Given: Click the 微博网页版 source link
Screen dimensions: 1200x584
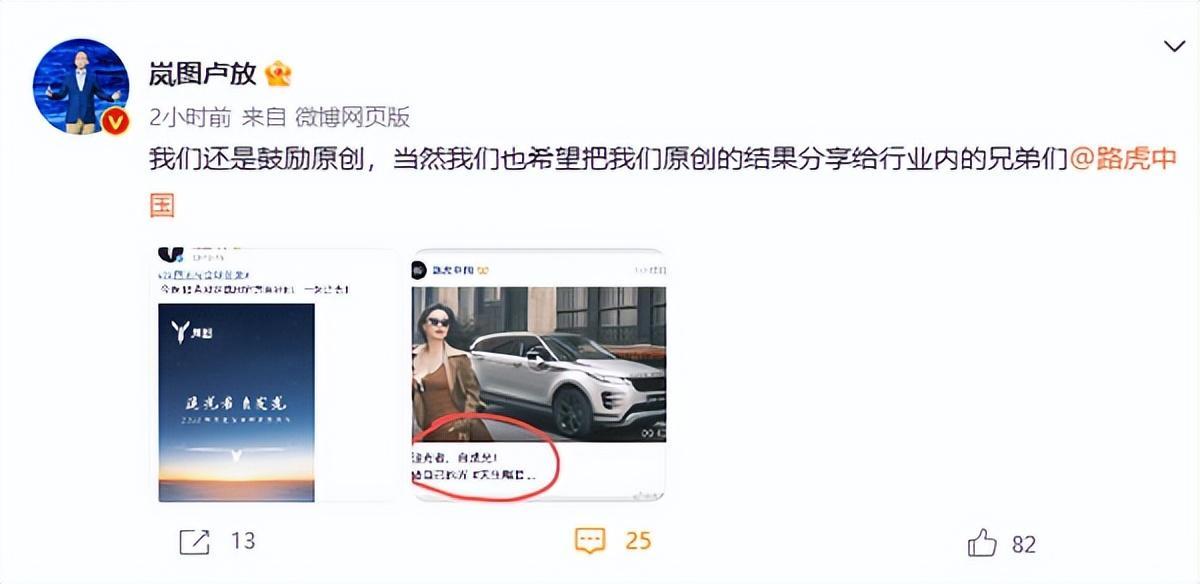Looking at the screenshot, I should point(352,117).
